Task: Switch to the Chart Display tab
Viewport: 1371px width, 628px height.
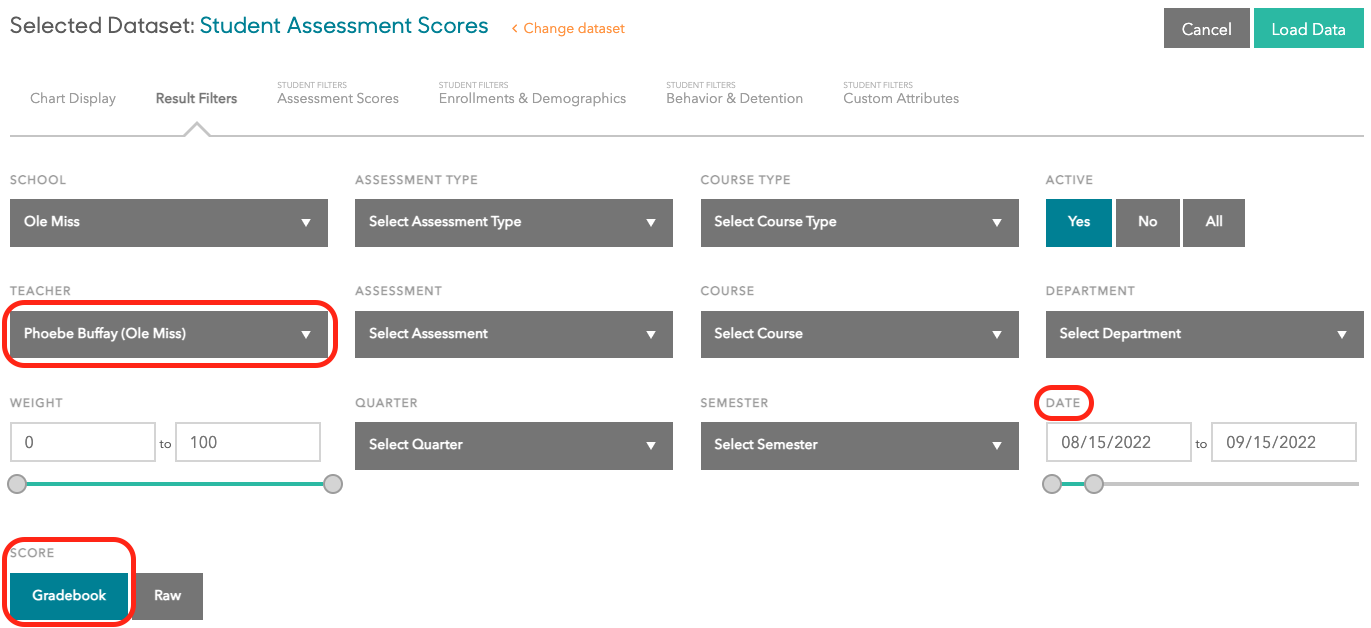Action: click(x=73, y=99)
